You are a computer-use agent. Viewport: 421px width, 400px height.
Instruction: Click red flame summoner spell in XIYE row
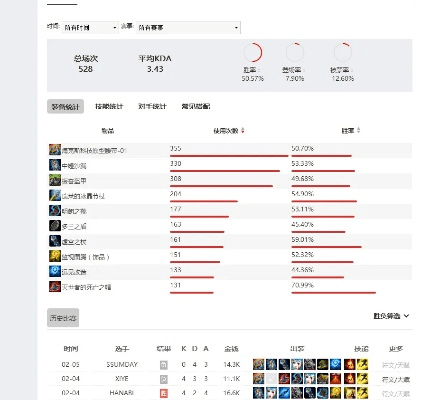point(350,379)
